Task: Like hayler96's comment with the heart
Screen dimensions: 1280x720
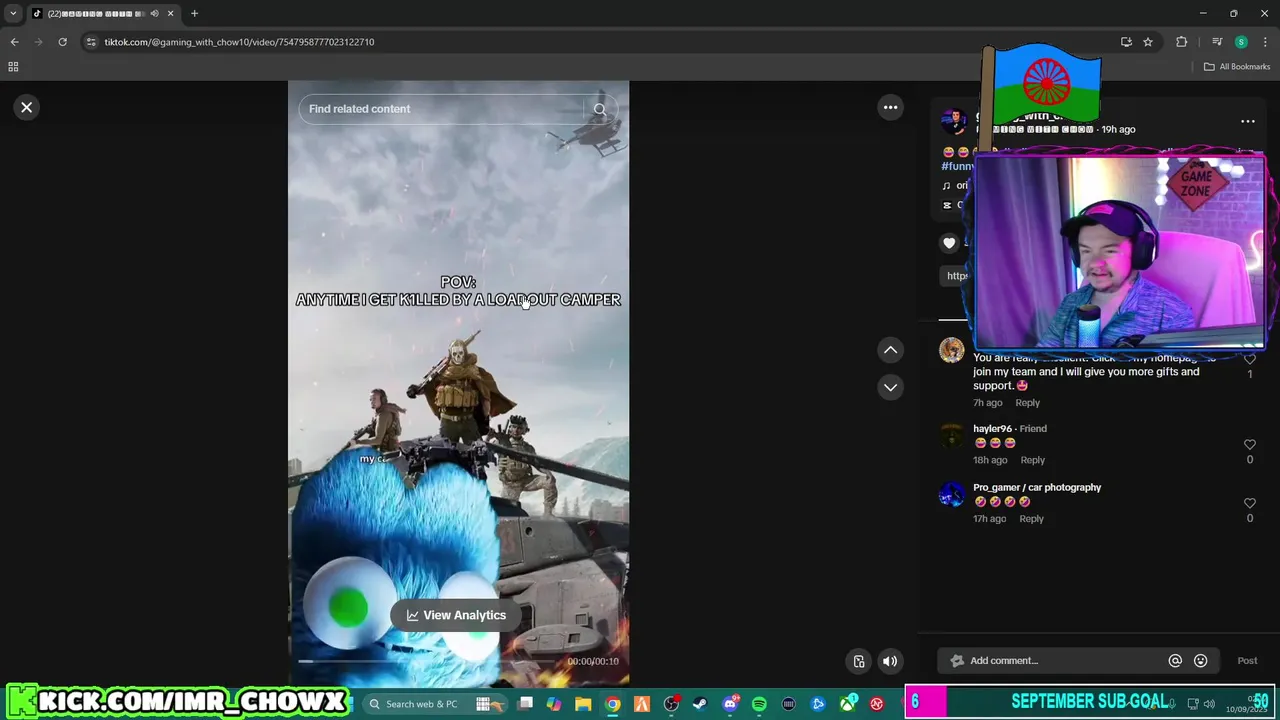Action: [x=1249, y=444]
